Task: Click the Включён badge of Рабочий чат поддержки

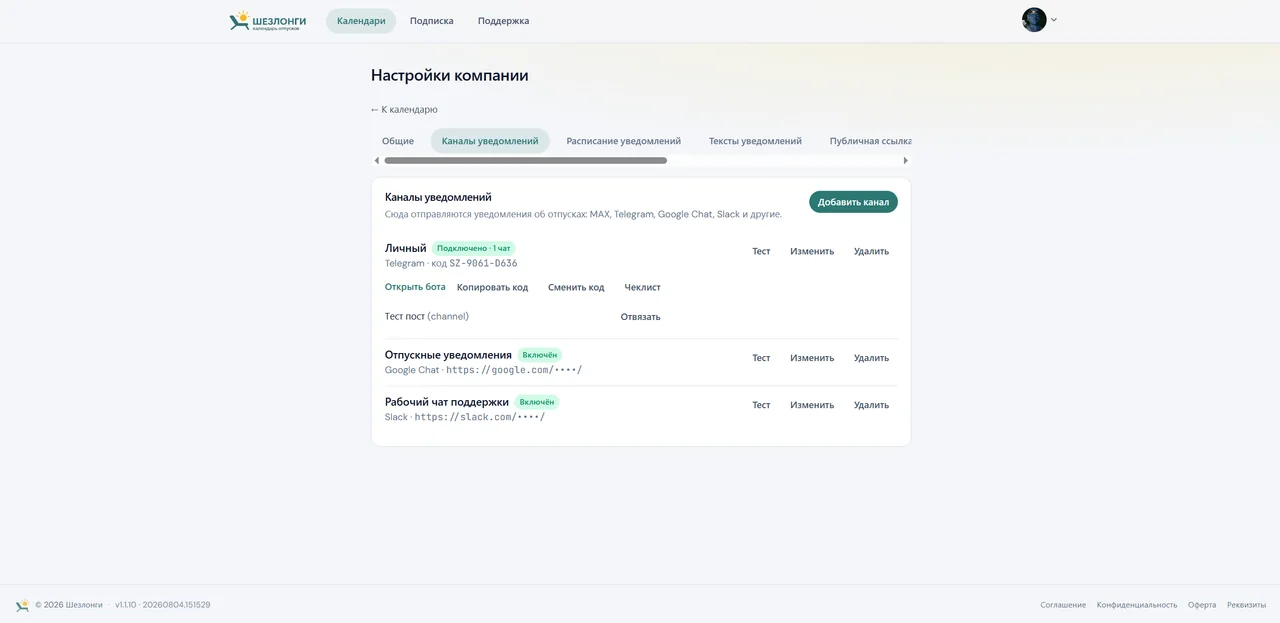Action: pos(537,402)
